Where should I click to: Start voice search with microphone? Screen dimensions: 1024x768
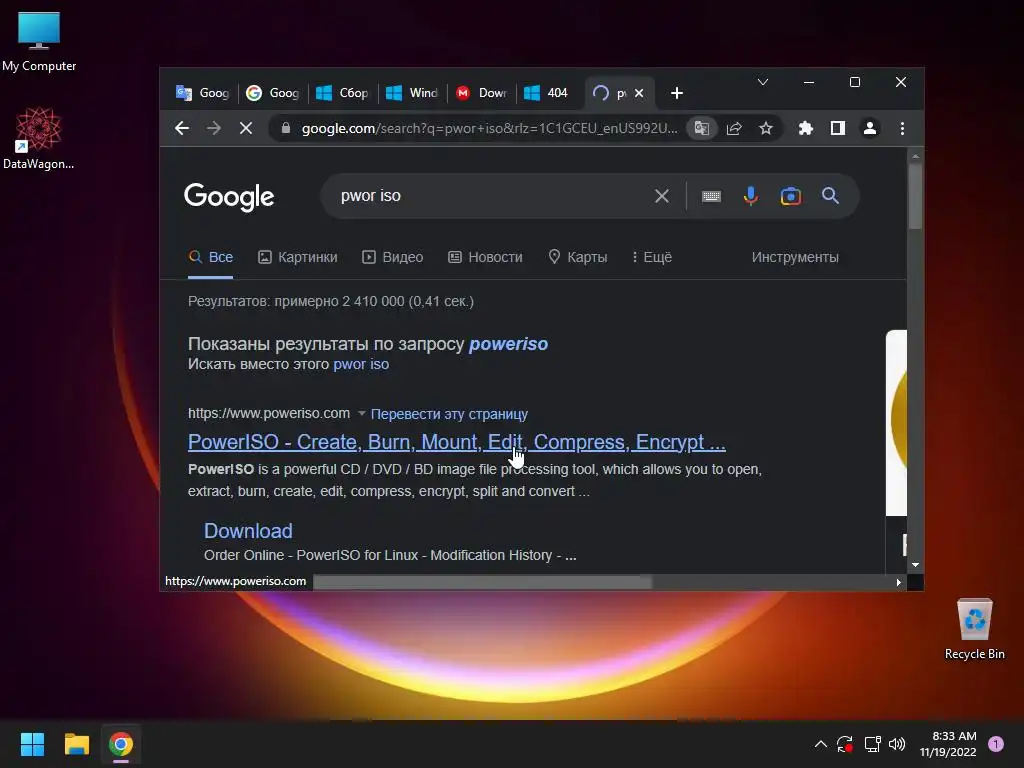(x=751, y=196)
